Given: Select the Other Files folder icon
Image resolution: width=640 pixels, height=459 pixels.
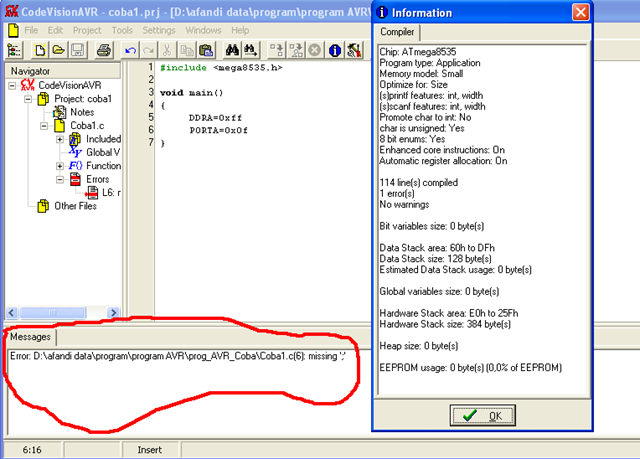Looking at the screenshot, I should [x=43, y=206].
